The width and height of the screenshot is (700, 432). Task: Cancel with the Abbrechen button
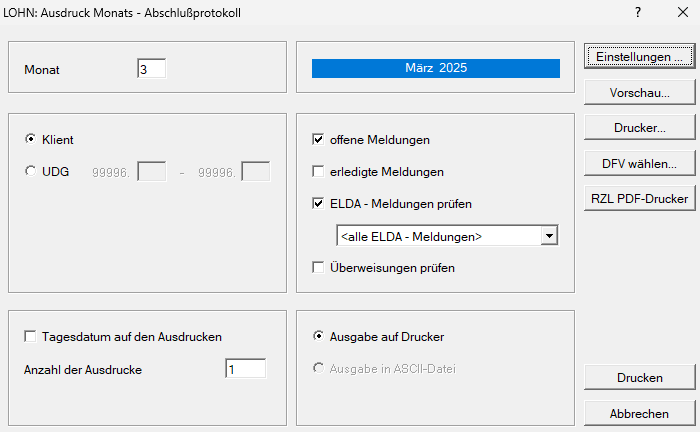[x=639, y=414]
